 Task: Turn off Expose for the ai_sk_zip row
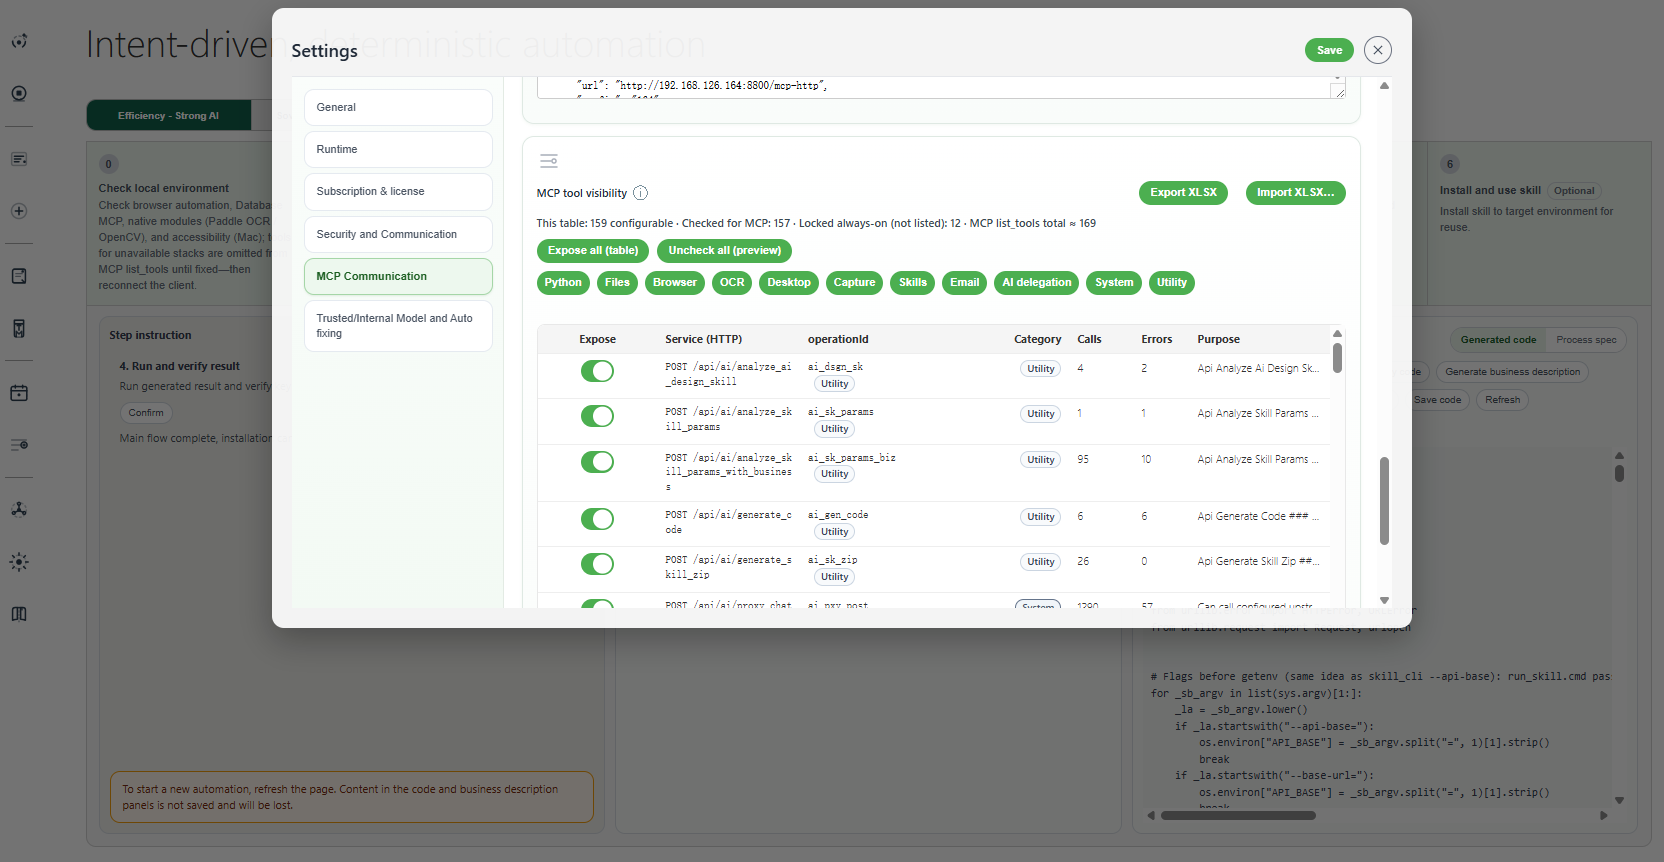coord(597,564)
